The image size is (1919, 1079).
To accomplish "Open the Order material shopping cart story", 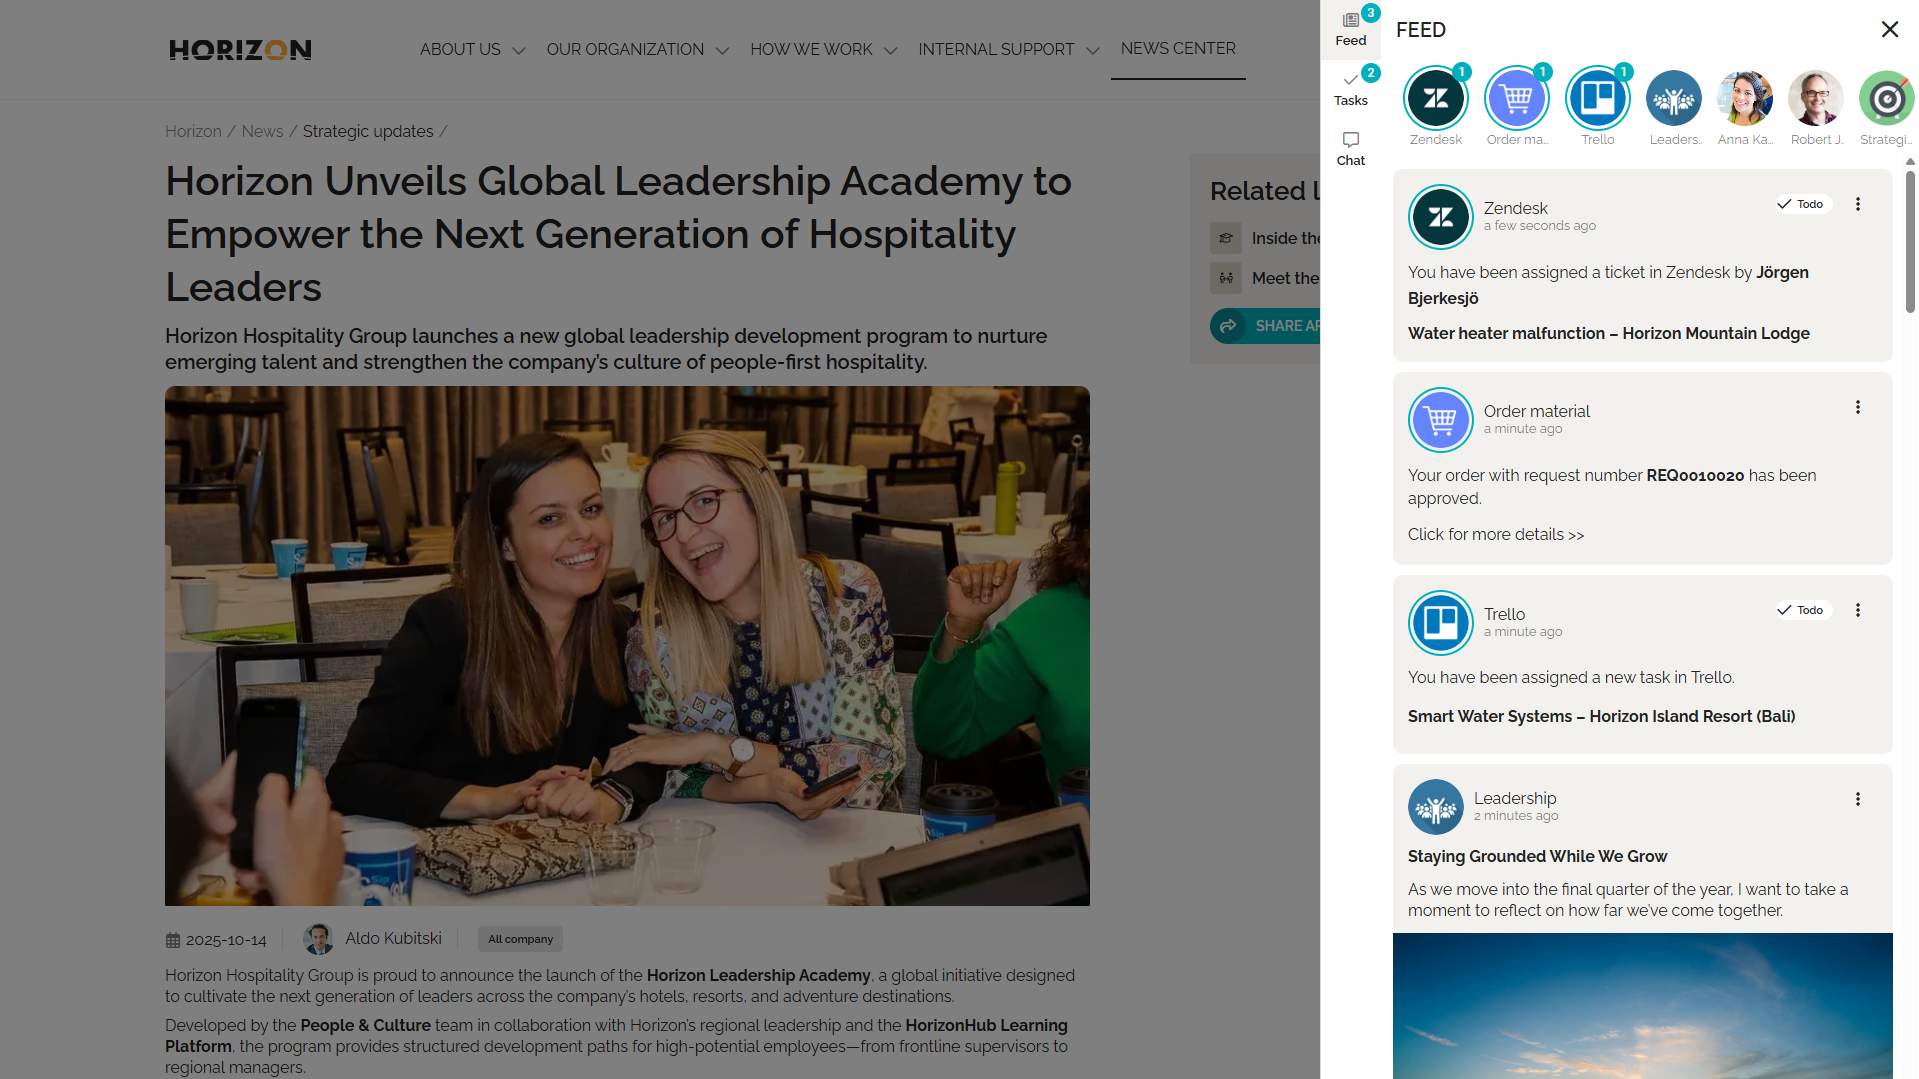I will 1516,99.
